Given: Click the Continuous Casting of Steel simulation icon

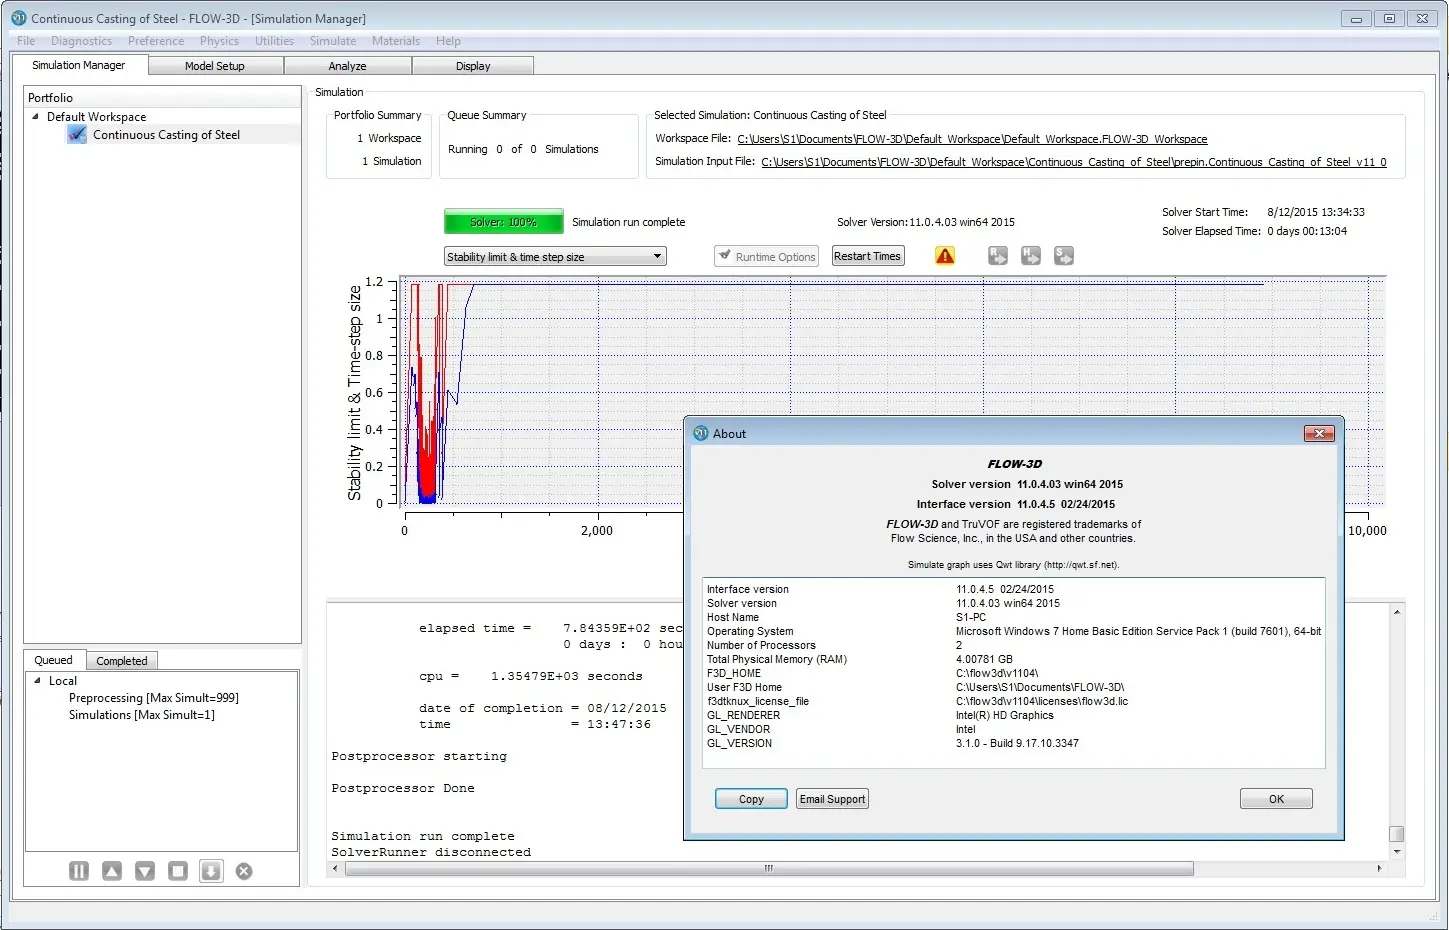Looking at the screenshot, I should coord(77,135).
